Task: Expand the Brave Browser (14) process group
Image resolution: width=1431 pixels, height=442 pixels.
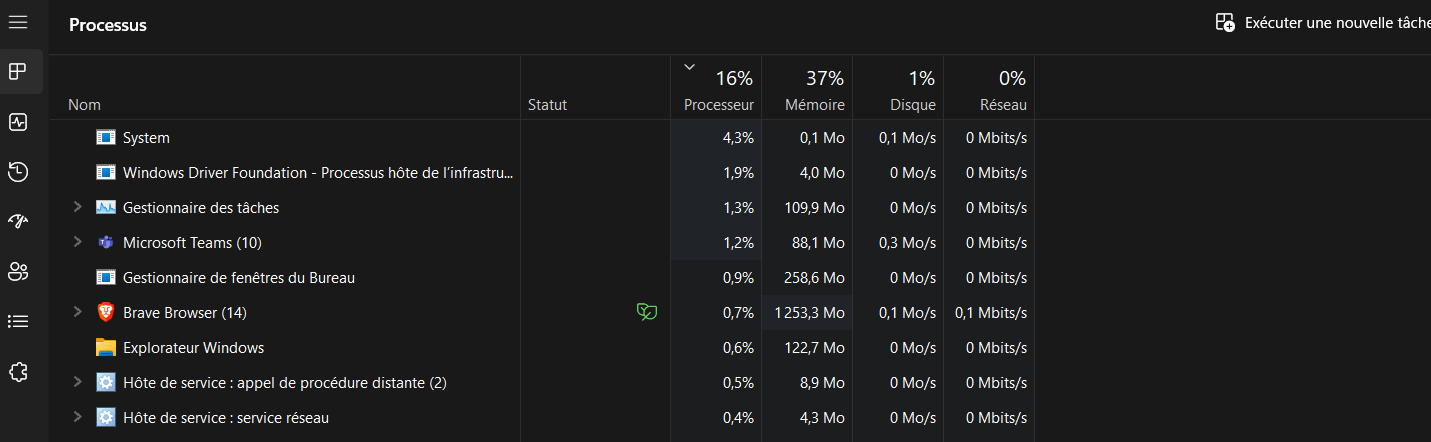Action: tap(77, 313)
